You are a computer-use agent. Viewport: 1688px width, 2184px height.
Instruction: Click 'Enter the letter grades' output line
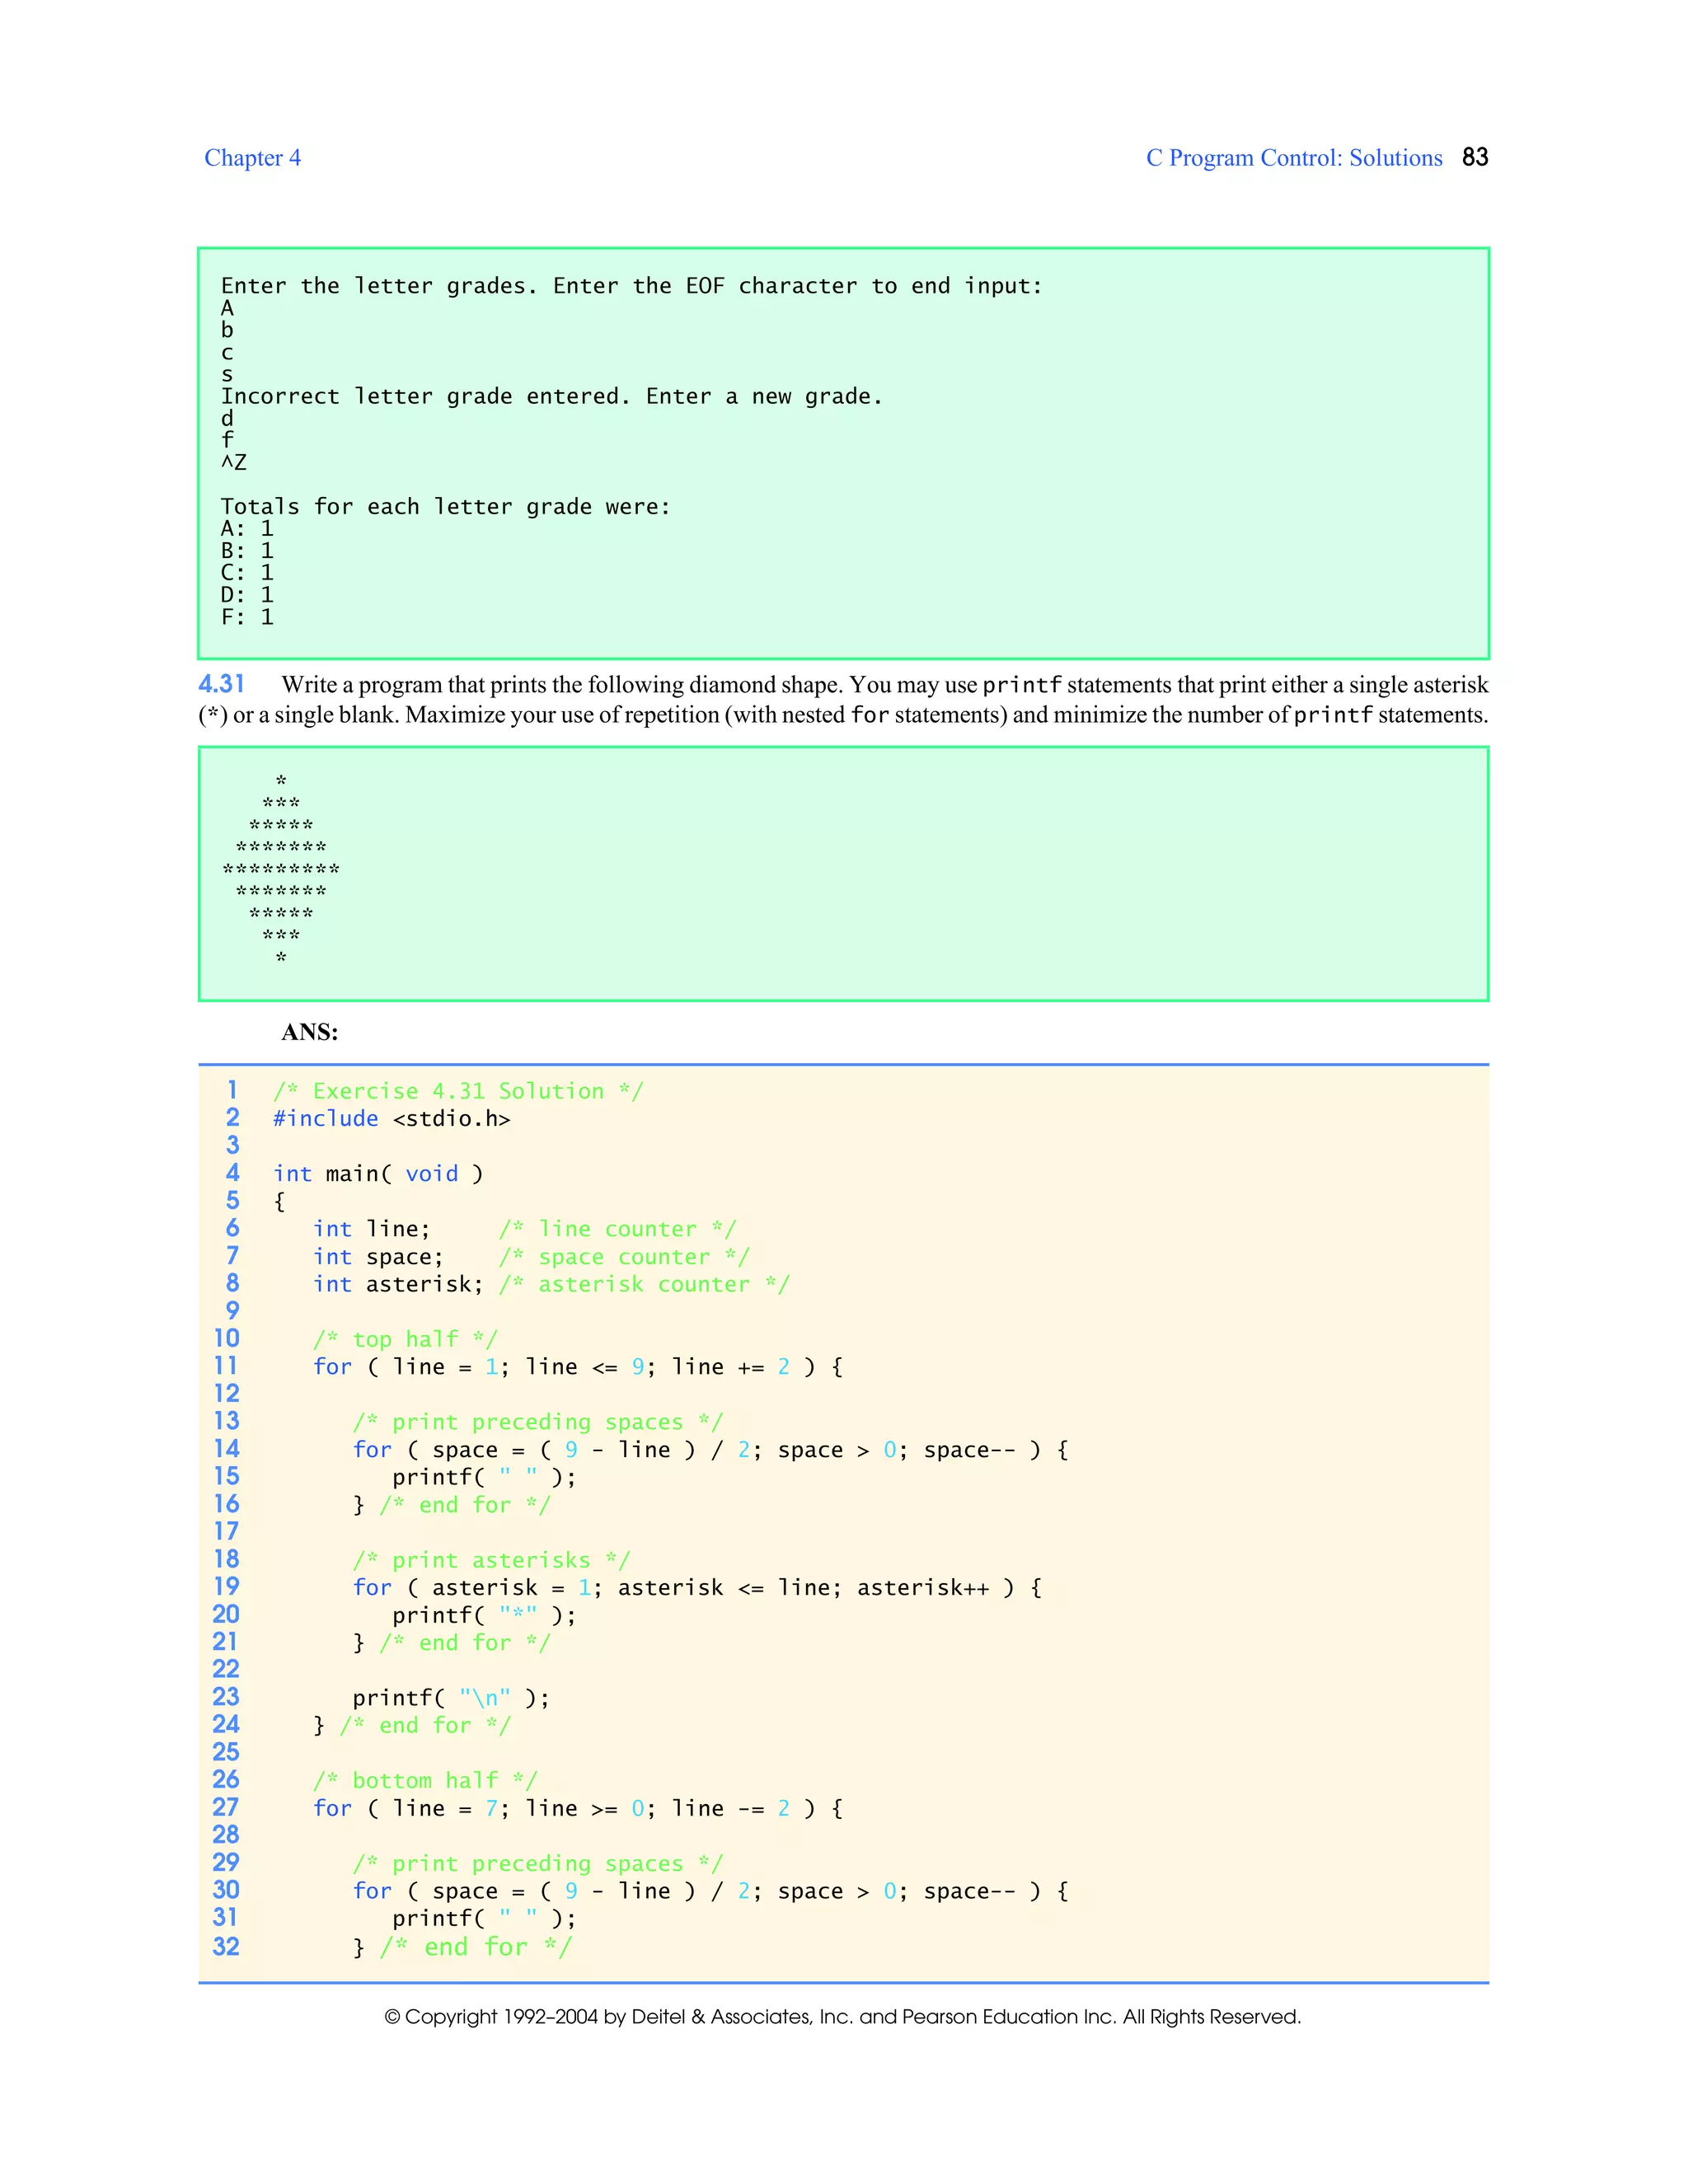[632, 286]
